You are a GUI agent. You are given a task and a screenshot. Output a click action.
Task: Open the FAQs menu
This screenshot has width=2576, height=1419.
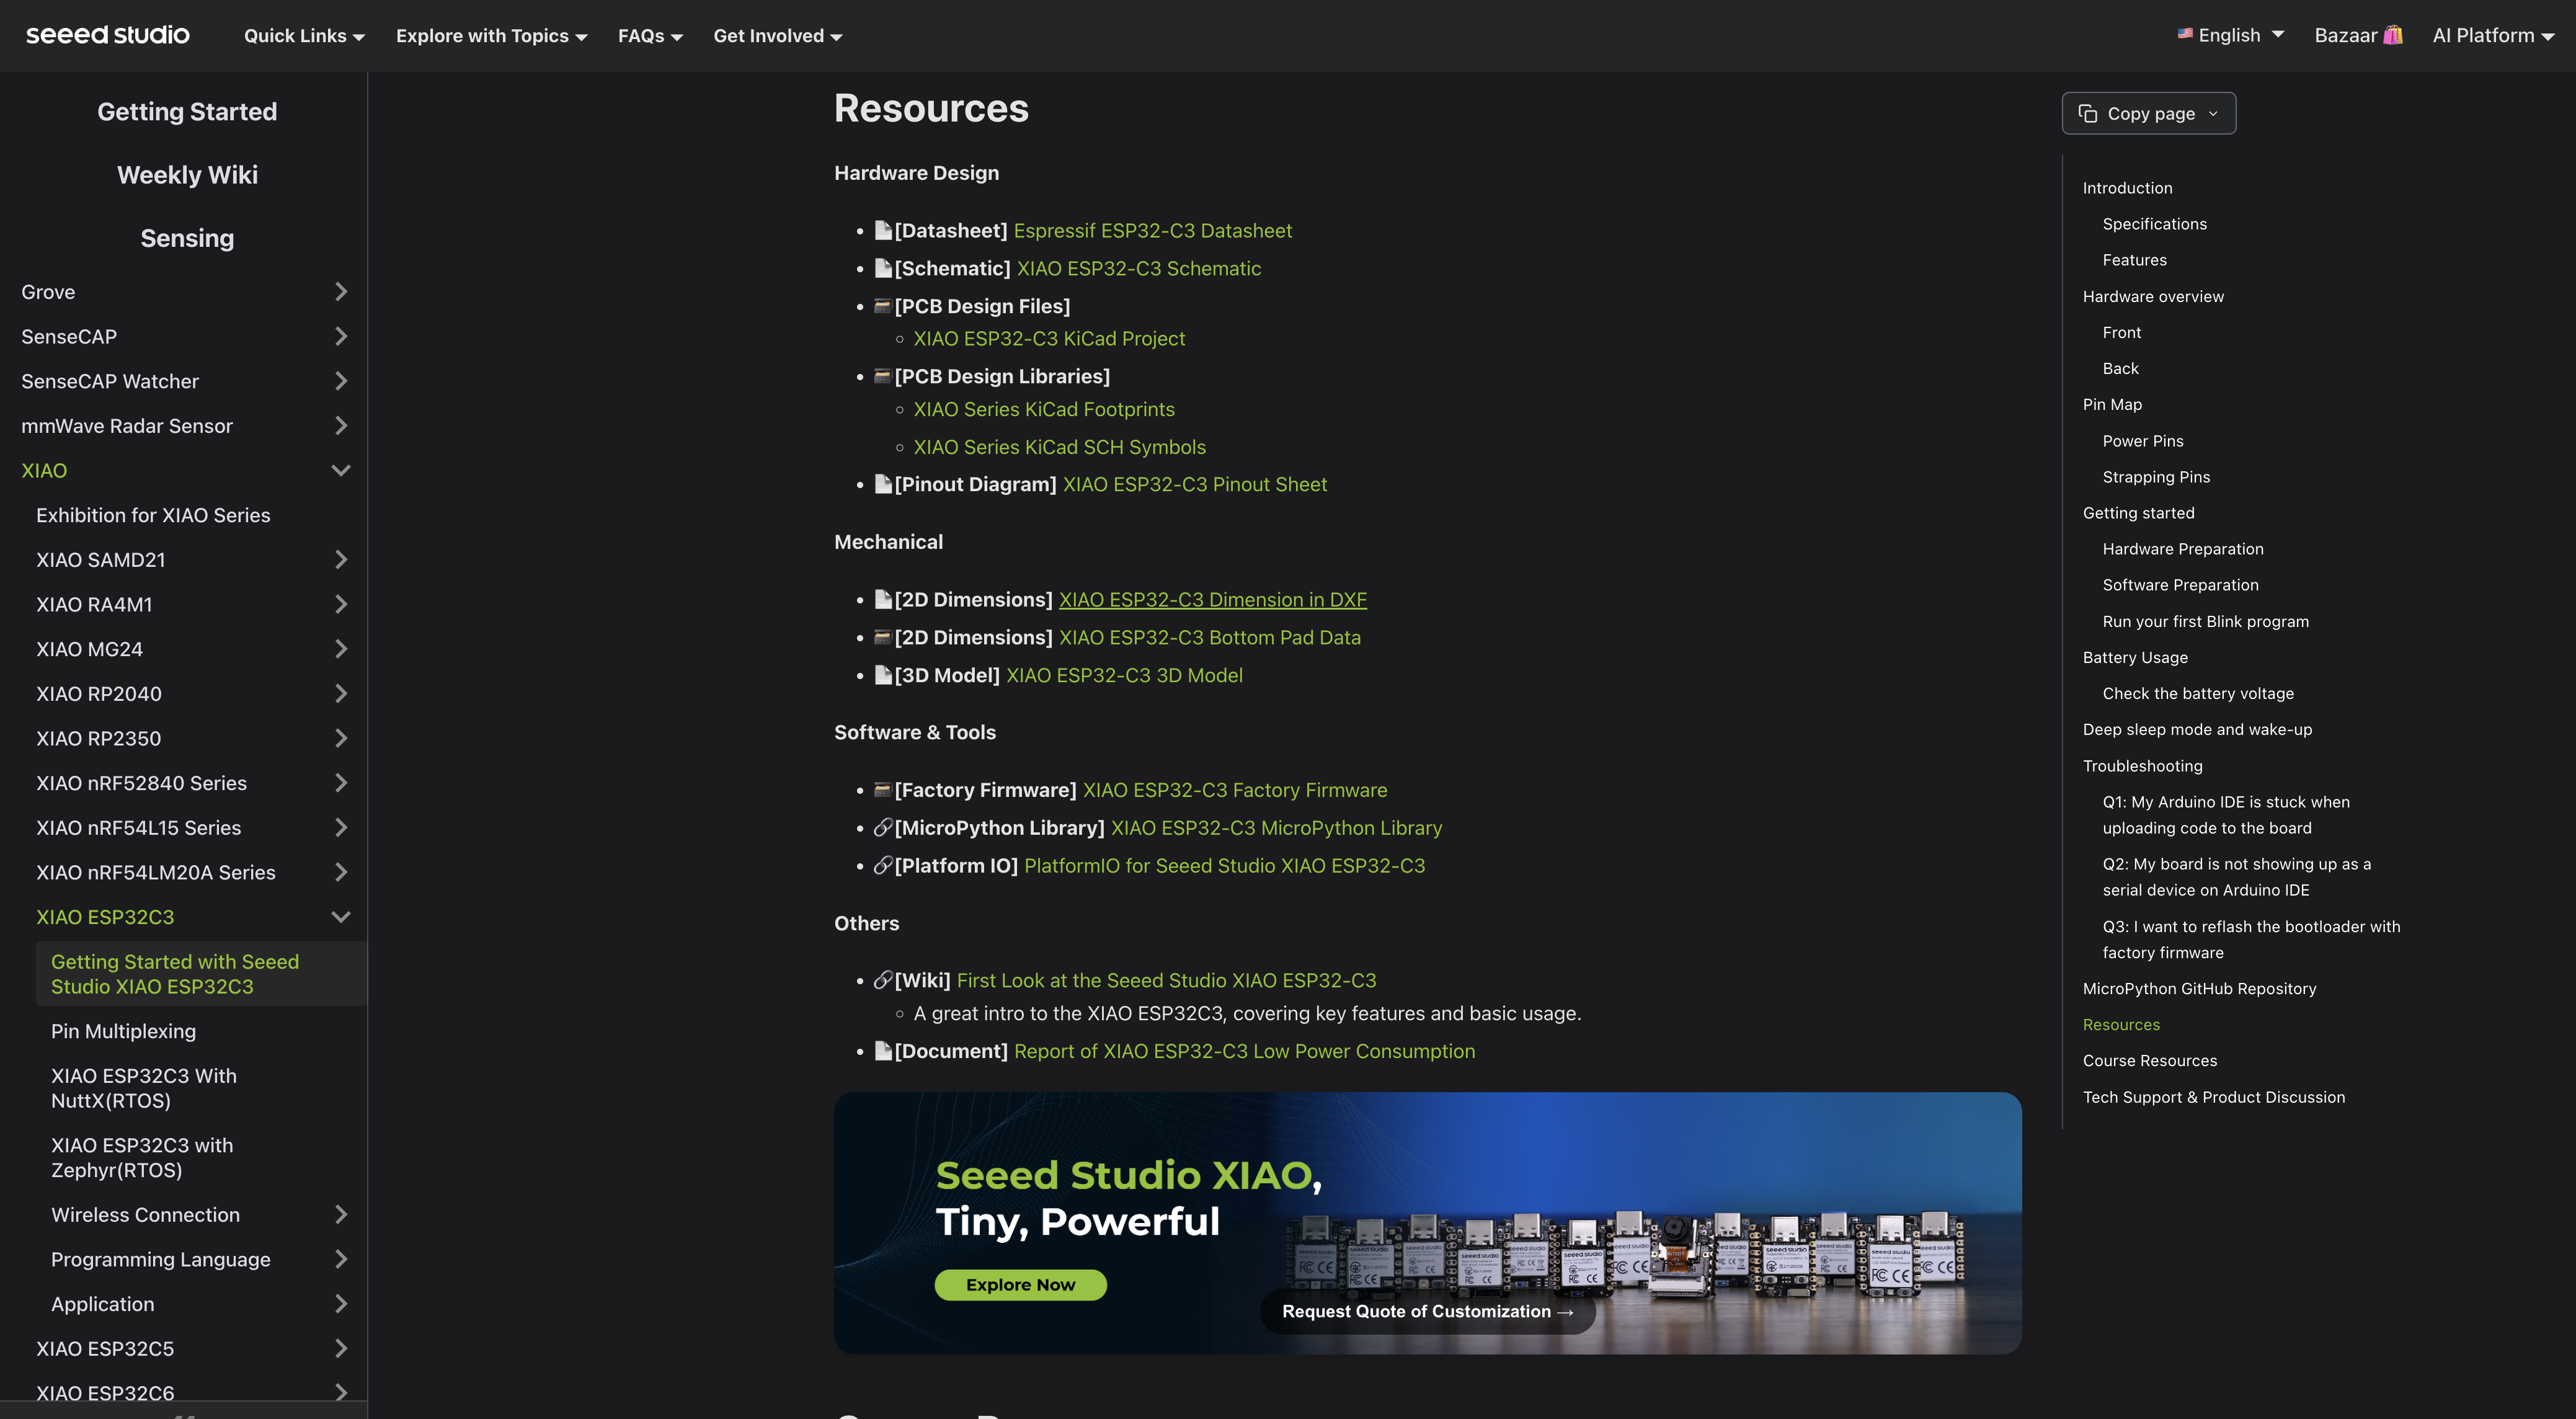click(650, 36)
